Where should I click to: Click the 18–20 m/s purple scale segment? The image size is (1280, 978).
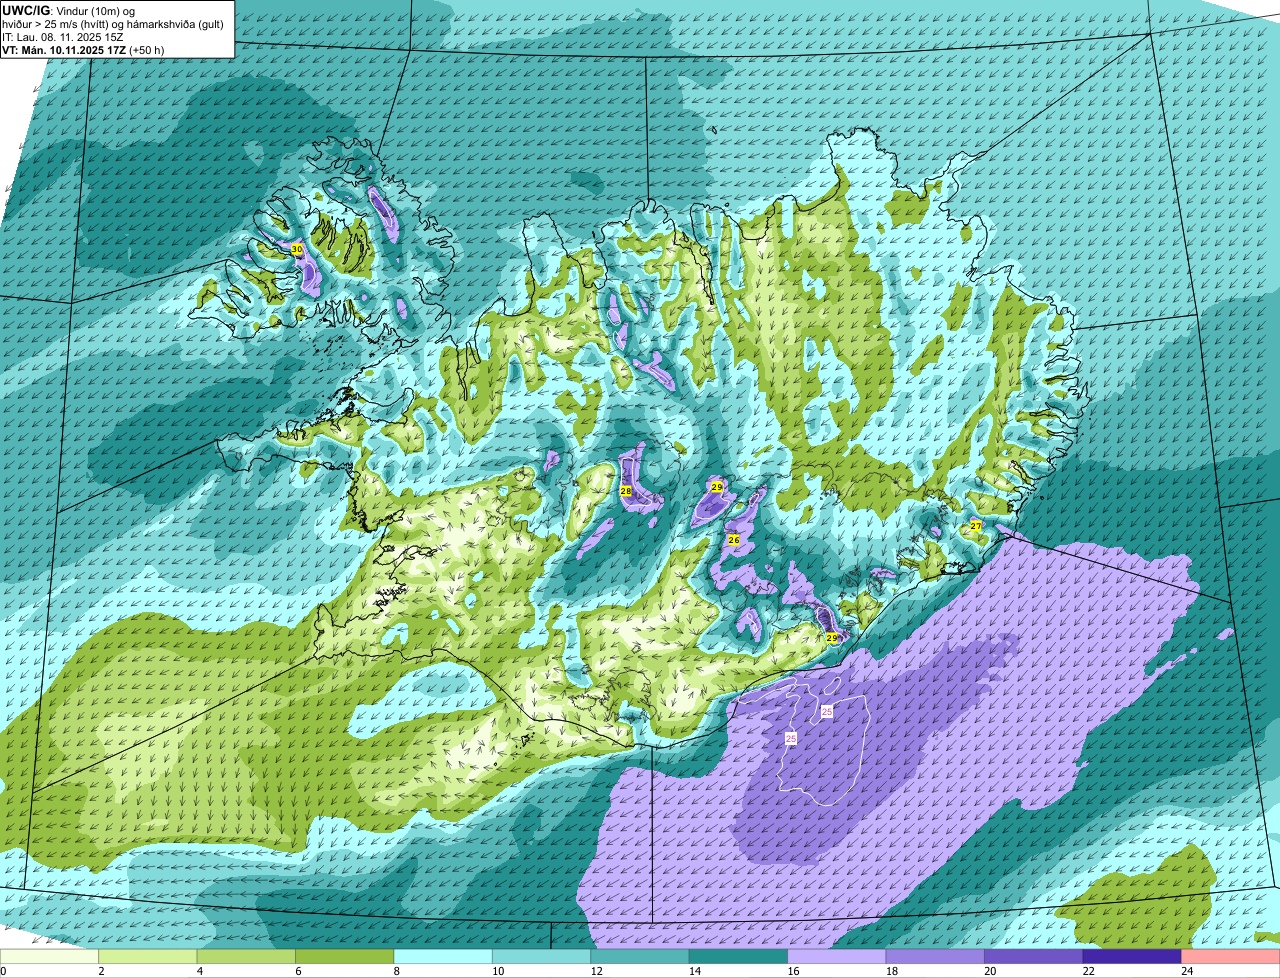click(936, 956)
